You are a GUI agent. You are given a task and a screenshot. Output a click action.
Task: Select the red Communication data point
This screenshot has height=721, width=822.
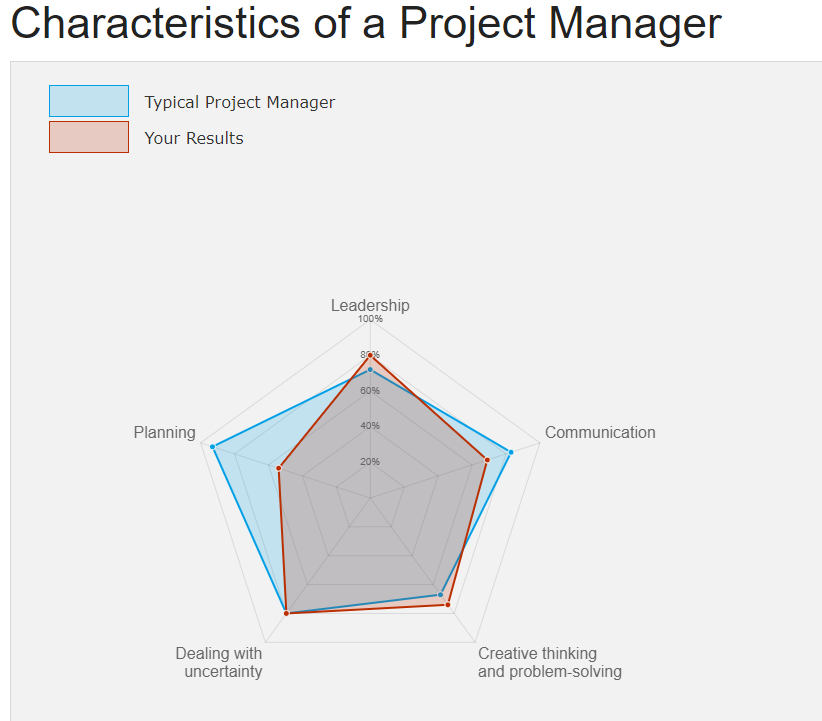coord(487,460)
